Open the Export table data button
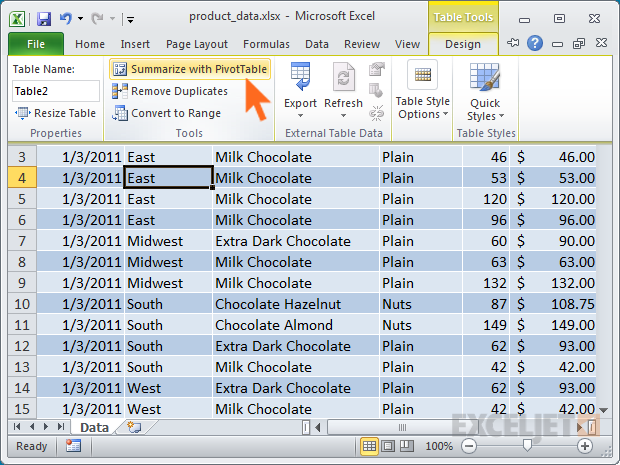This screenshot has width=620, height=465. (300, 87)
